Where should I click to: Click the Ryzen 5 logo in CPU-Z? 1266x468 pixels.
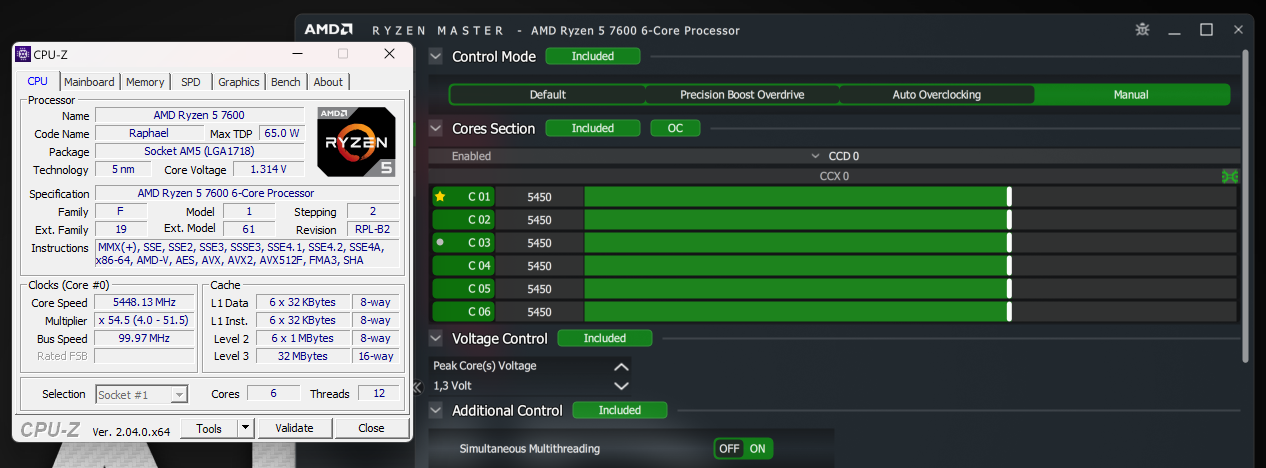click(357, 141)
